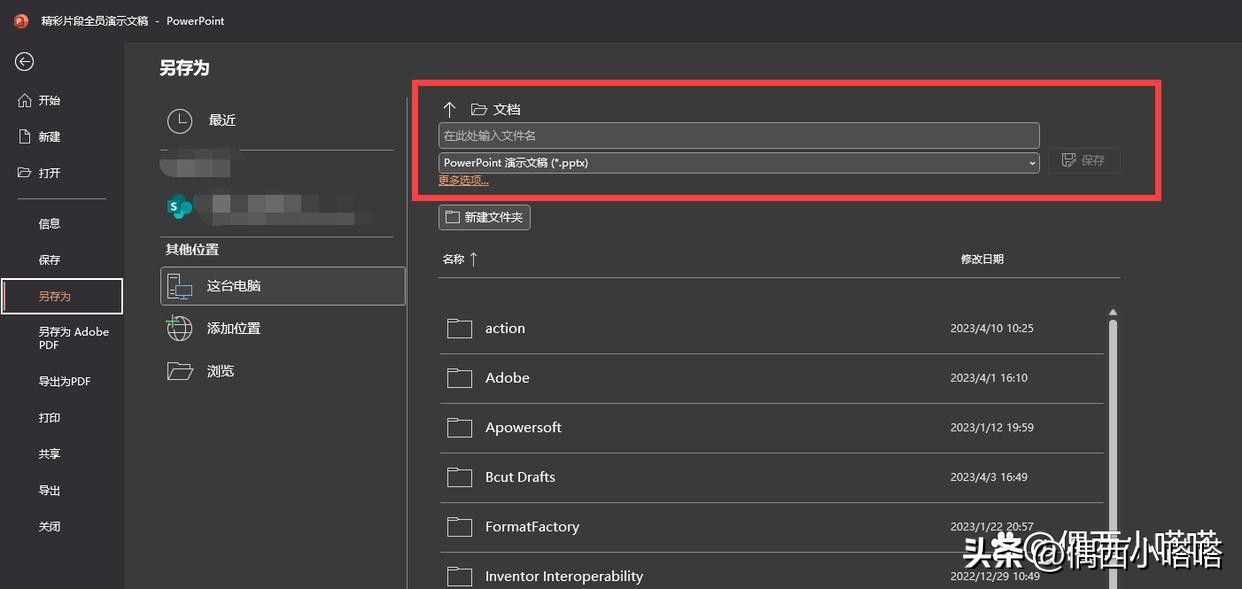The width and height of the screenshot is (1242, 589).
Task: Click the Add a Place globe icon
Action: click(x=179, y=328)
